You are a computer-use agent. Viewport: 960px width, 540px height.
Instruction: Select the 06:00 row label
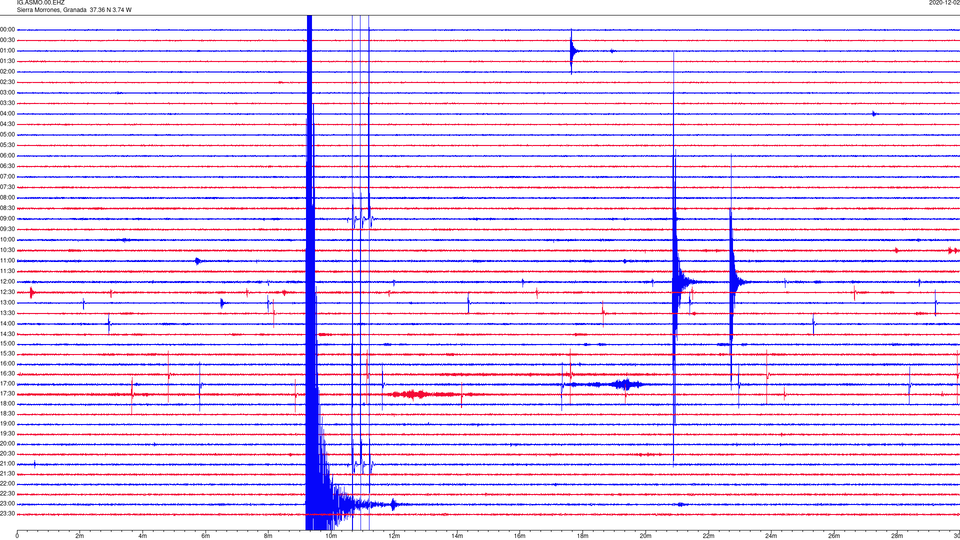point(7,156)
